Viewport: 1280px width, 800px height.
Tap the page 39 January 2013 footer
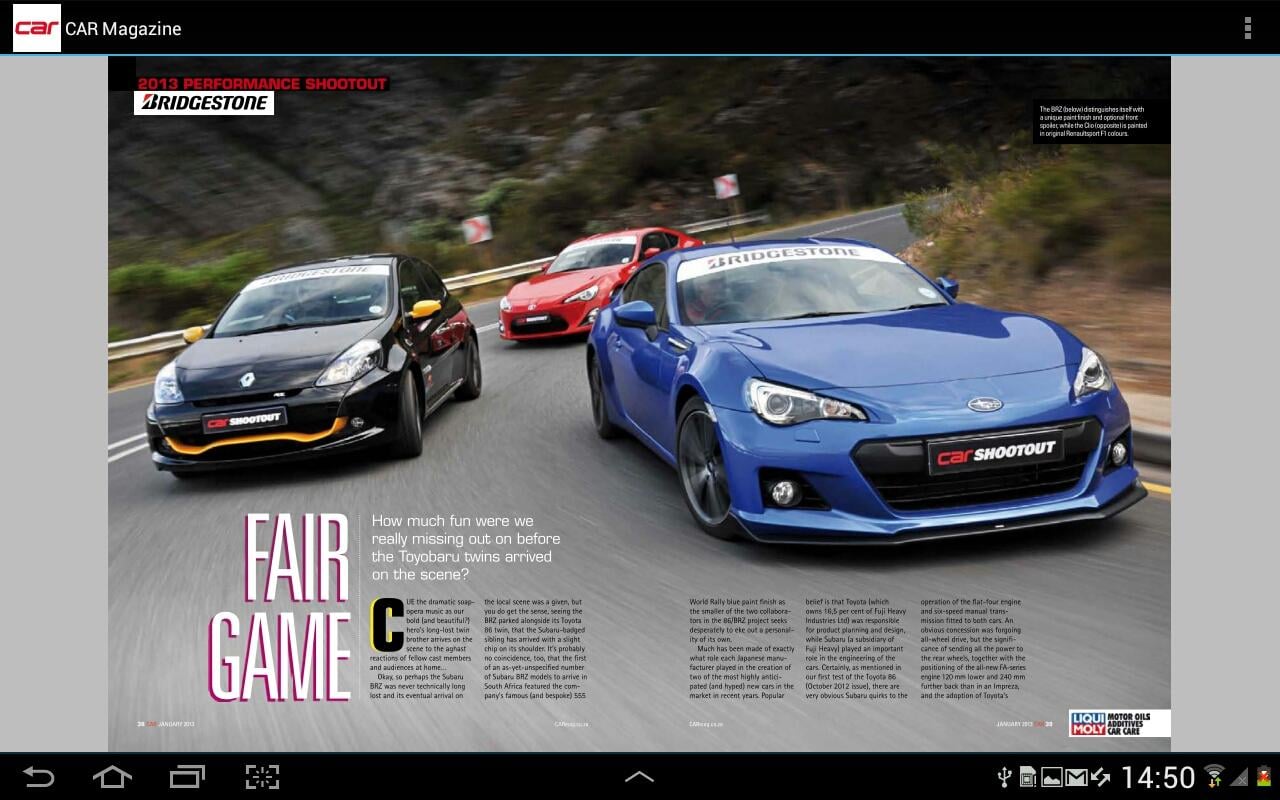[1024, 724]
